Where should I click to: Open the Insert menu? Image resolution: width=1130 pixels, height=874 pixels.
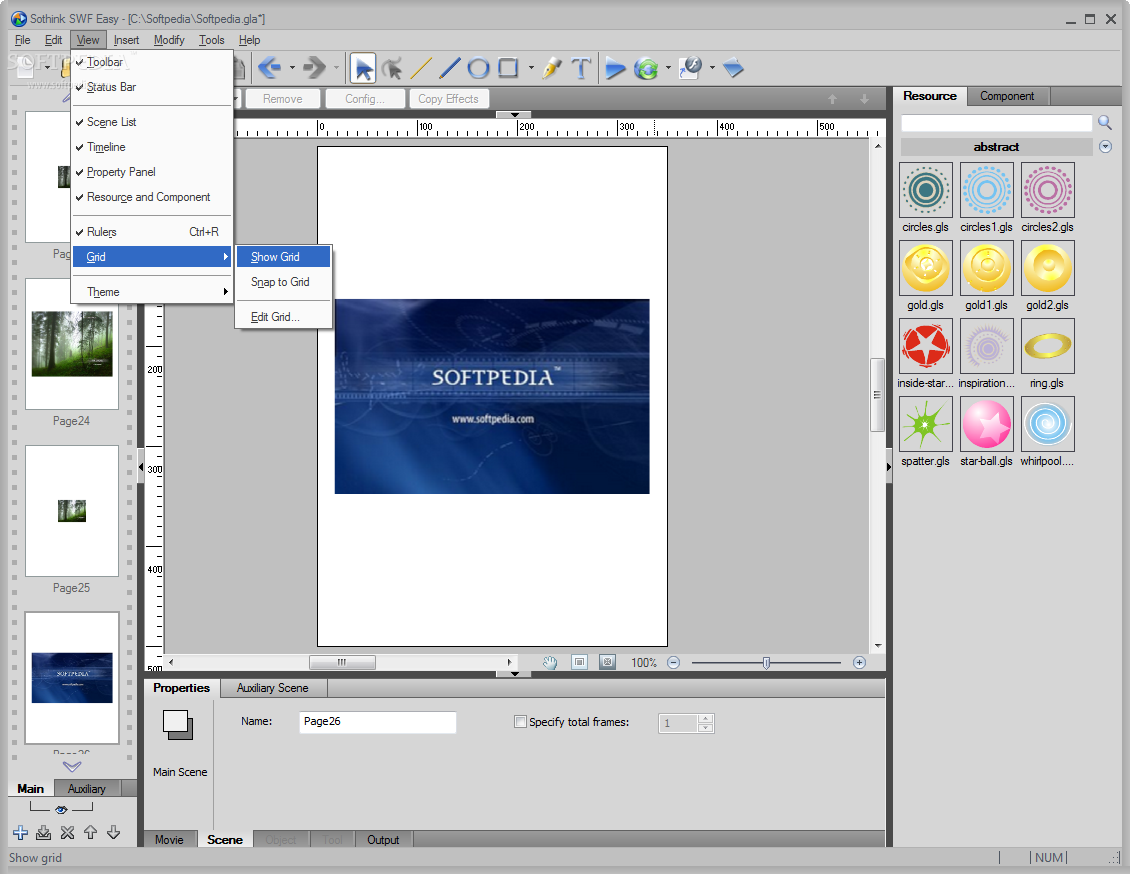tap(126, 40)
